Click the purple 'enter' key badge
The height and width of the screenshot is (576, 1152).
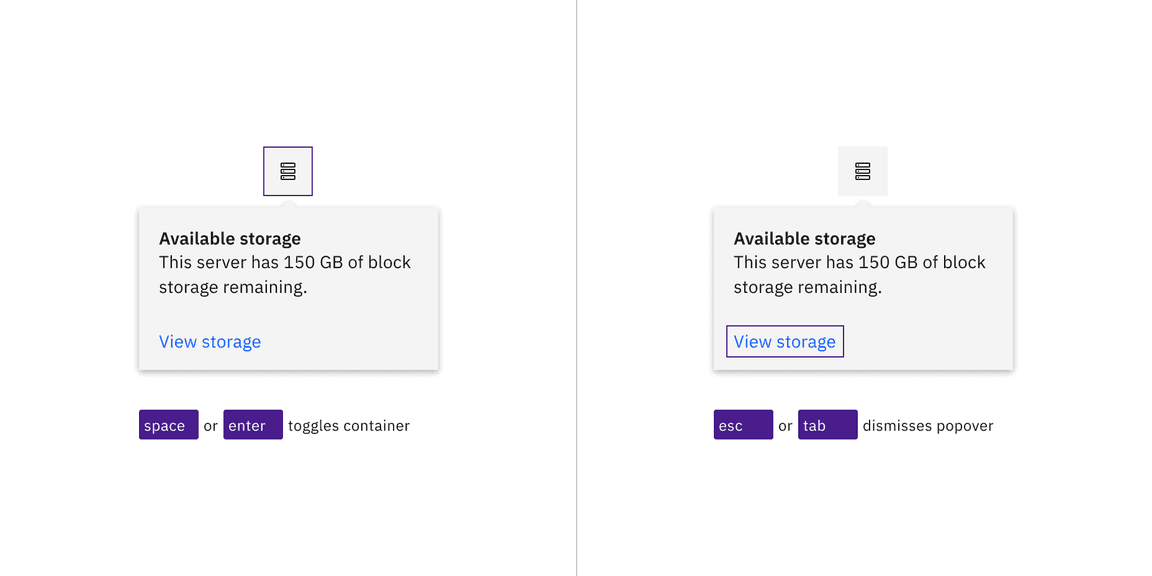pyautogui.click(x=252, y=424)
